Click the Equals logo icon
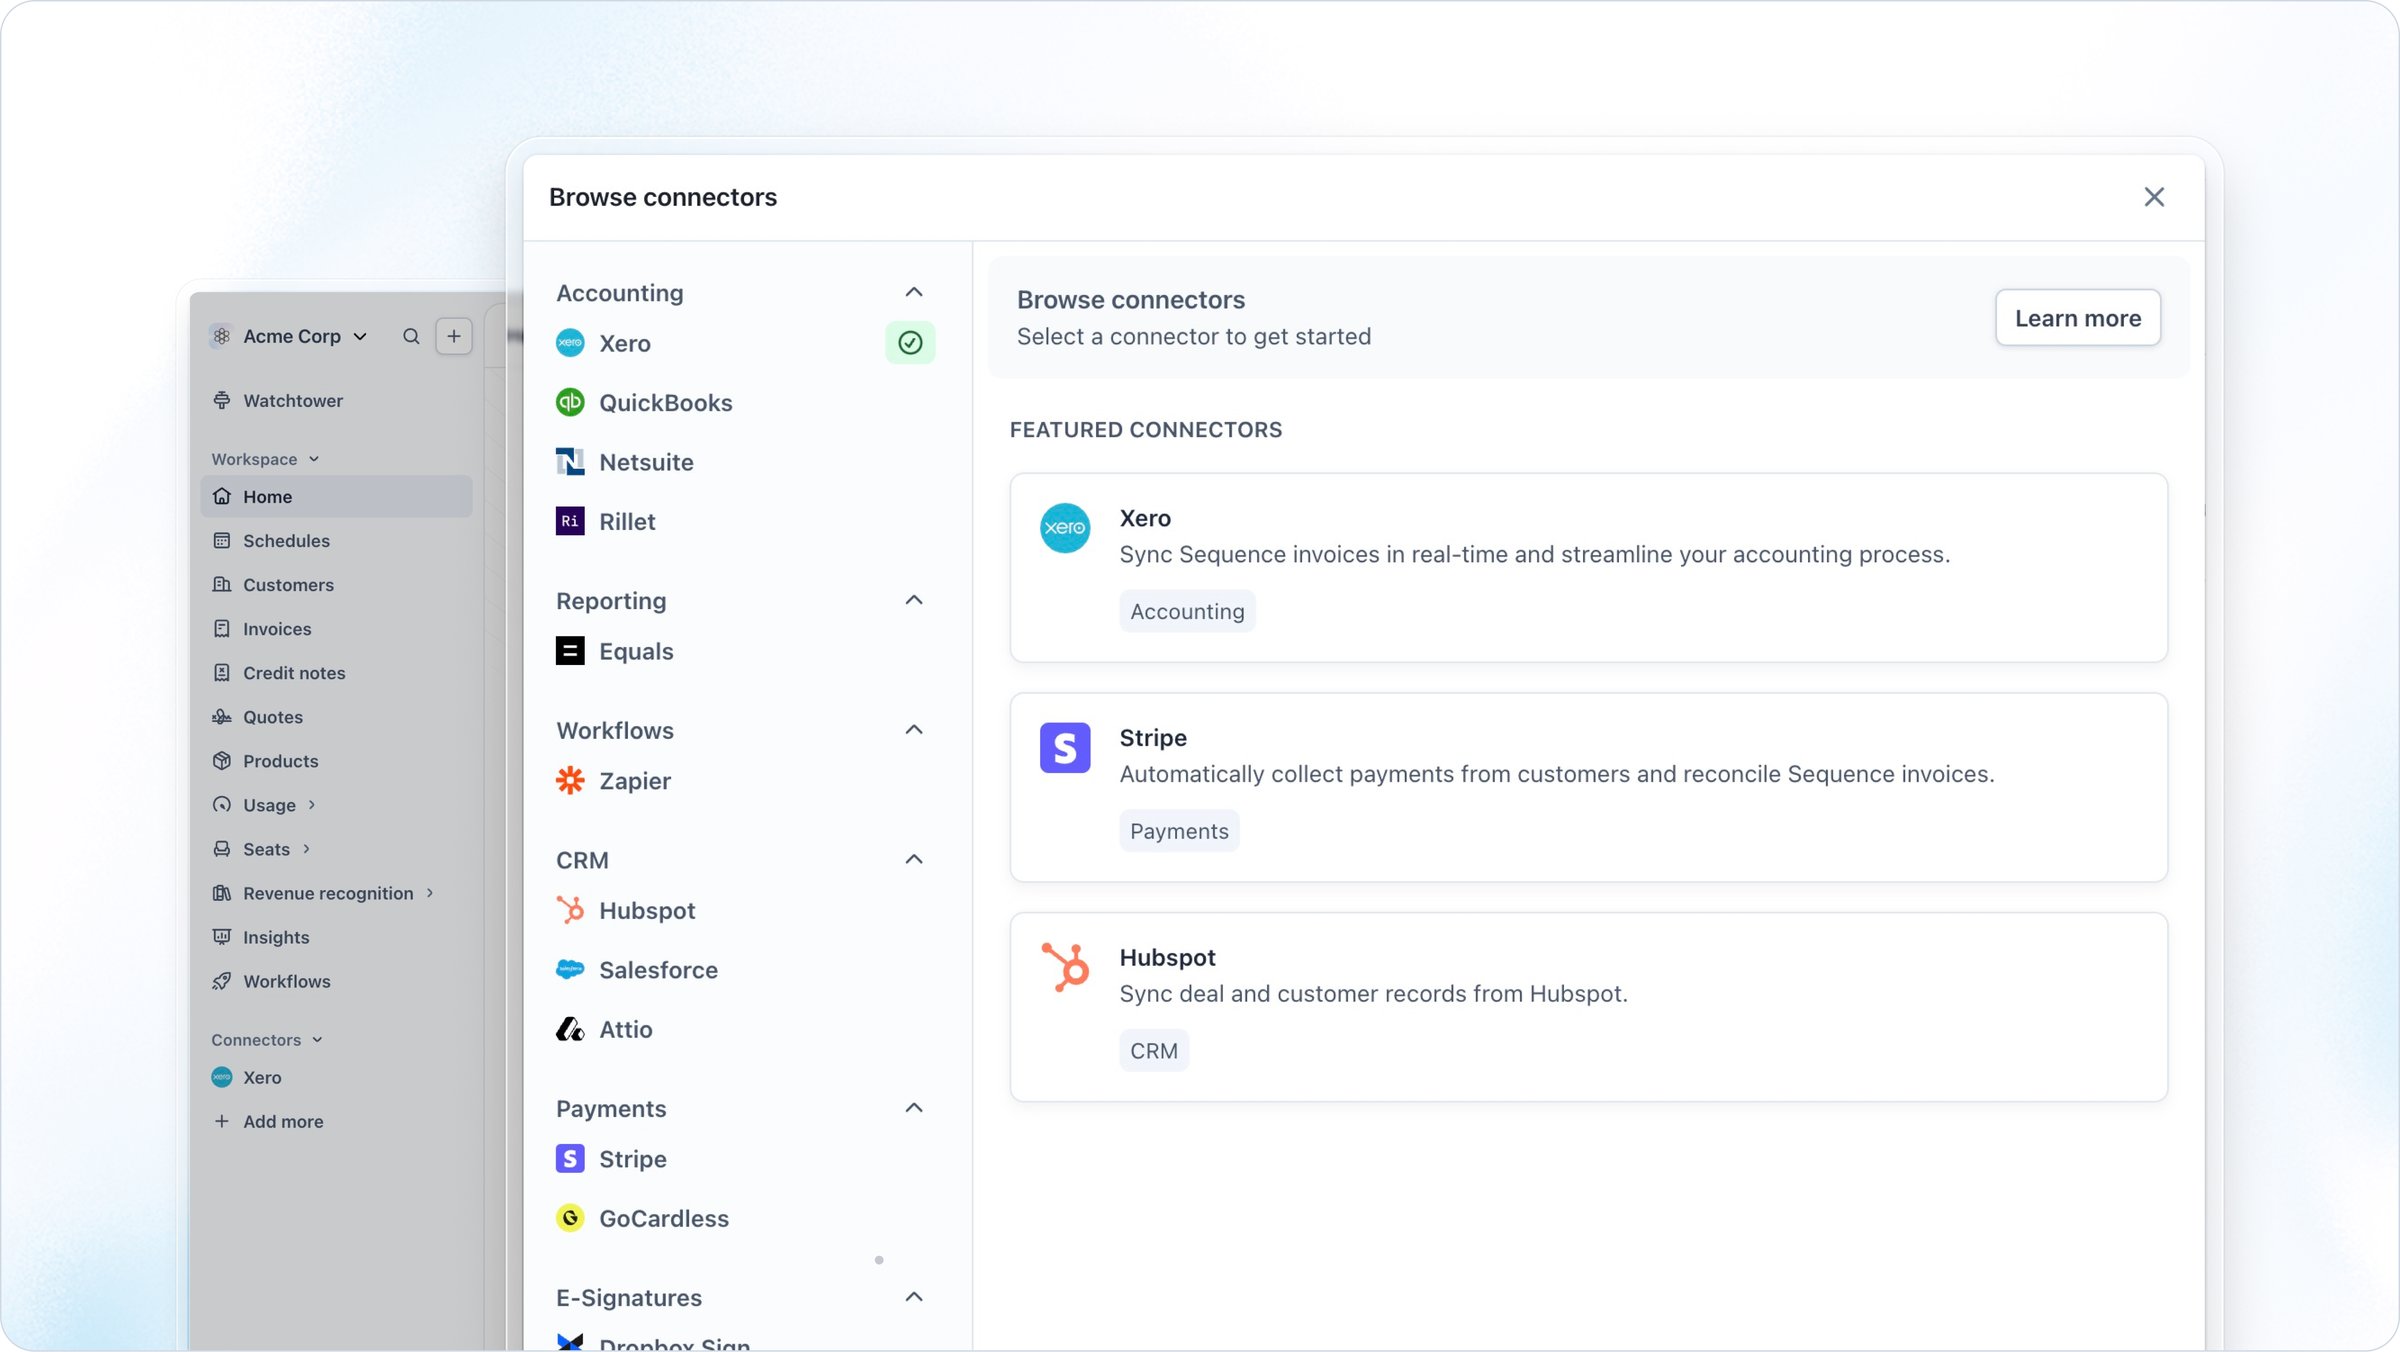This screenshot has width=2400, height=1352. (570, 651)
